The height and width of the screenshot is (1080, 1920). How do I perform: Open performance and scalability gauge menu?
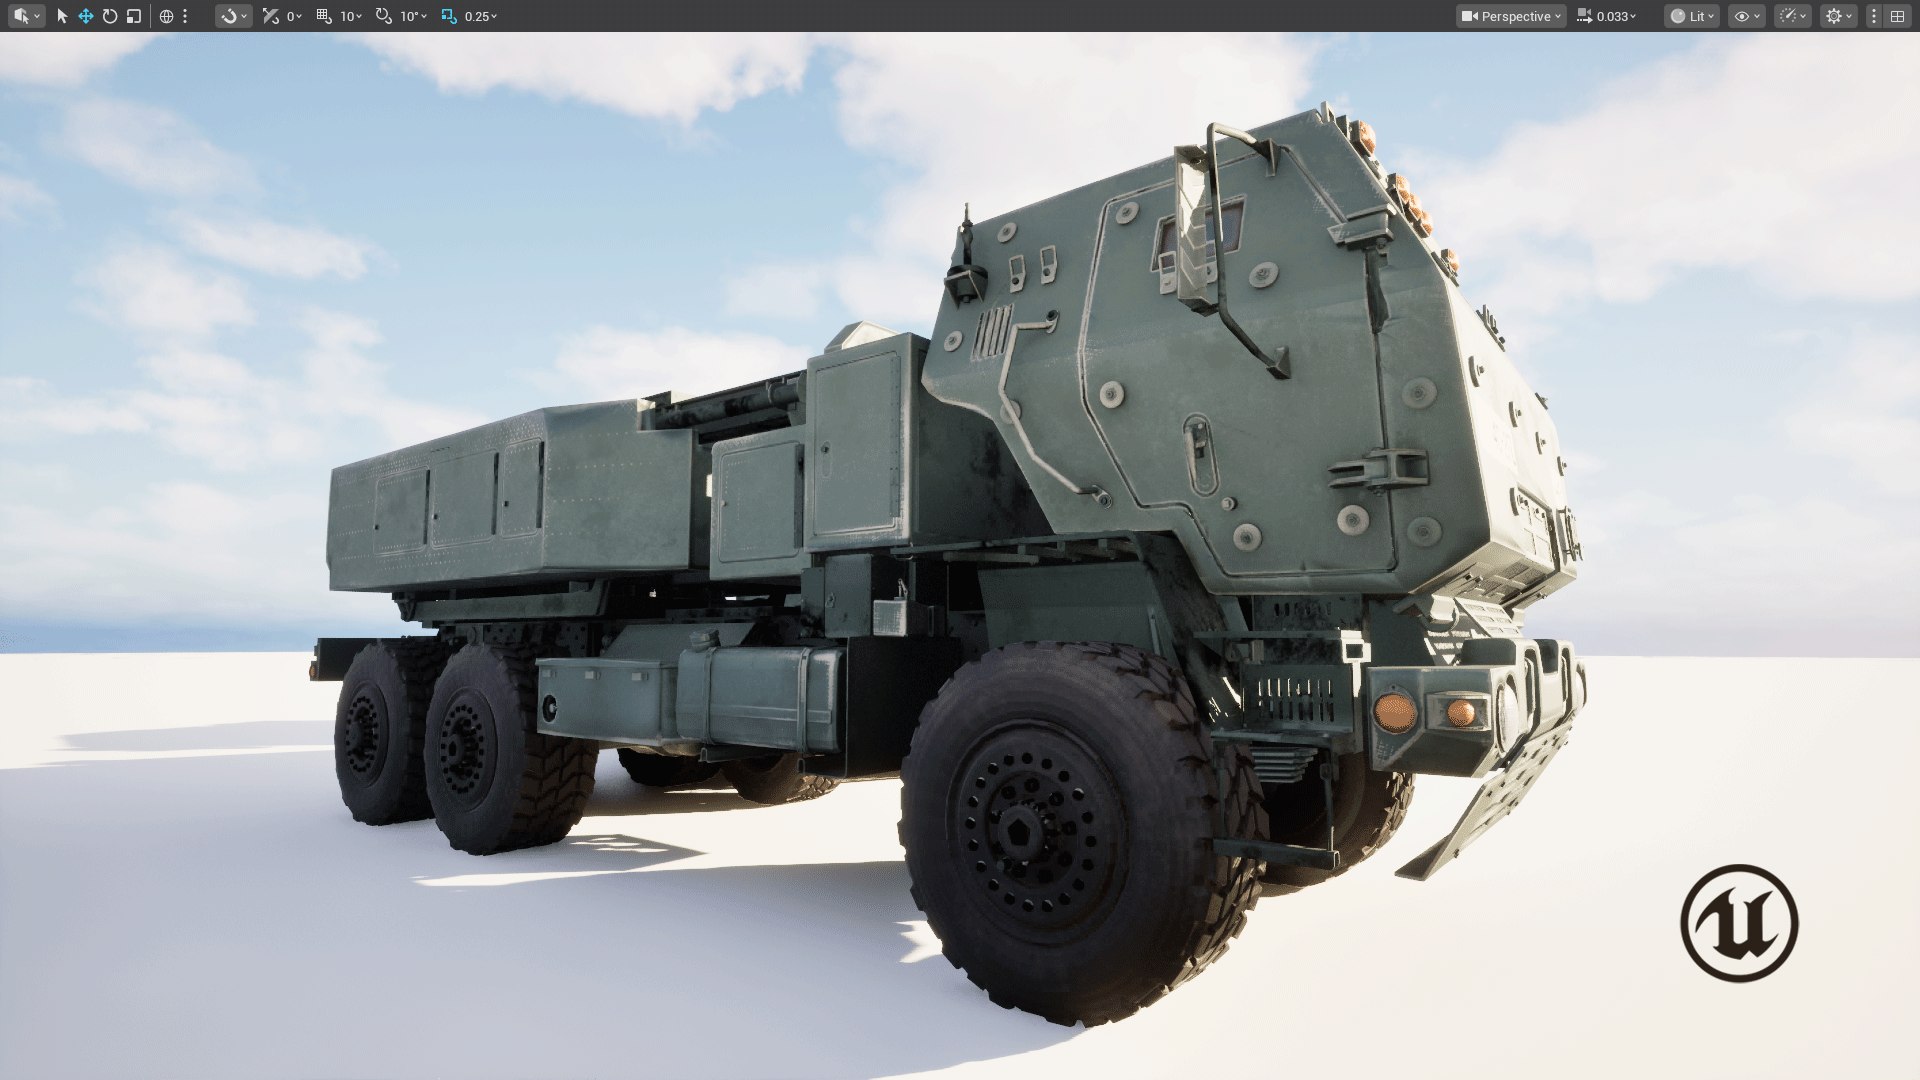tap(1793, 16)
